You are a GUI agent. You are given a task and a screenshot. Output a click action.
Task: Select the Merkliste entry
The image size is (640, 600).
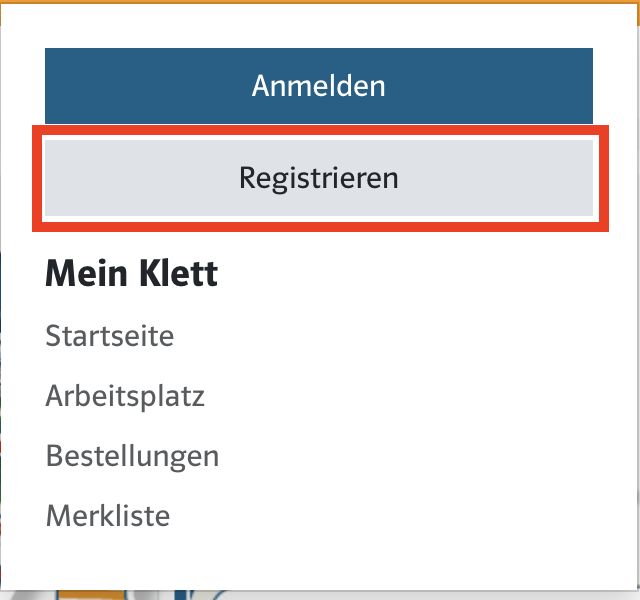tap(108, 517)
